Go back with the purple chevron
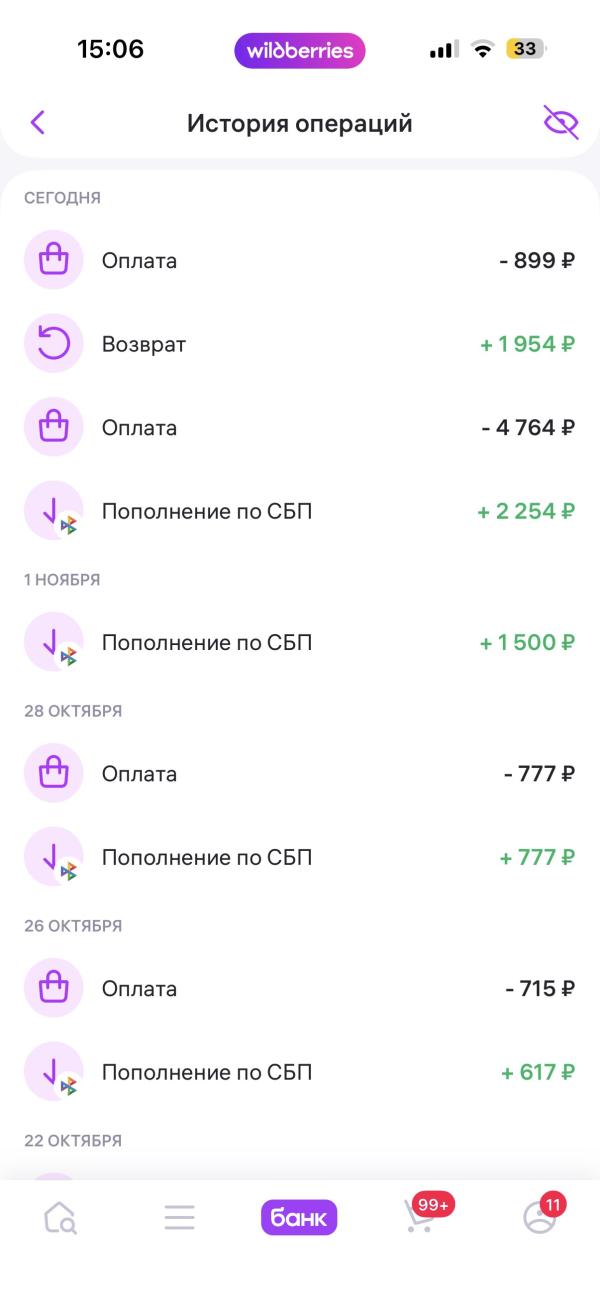Screen dimensions: 600x1303 pos(38,122)
